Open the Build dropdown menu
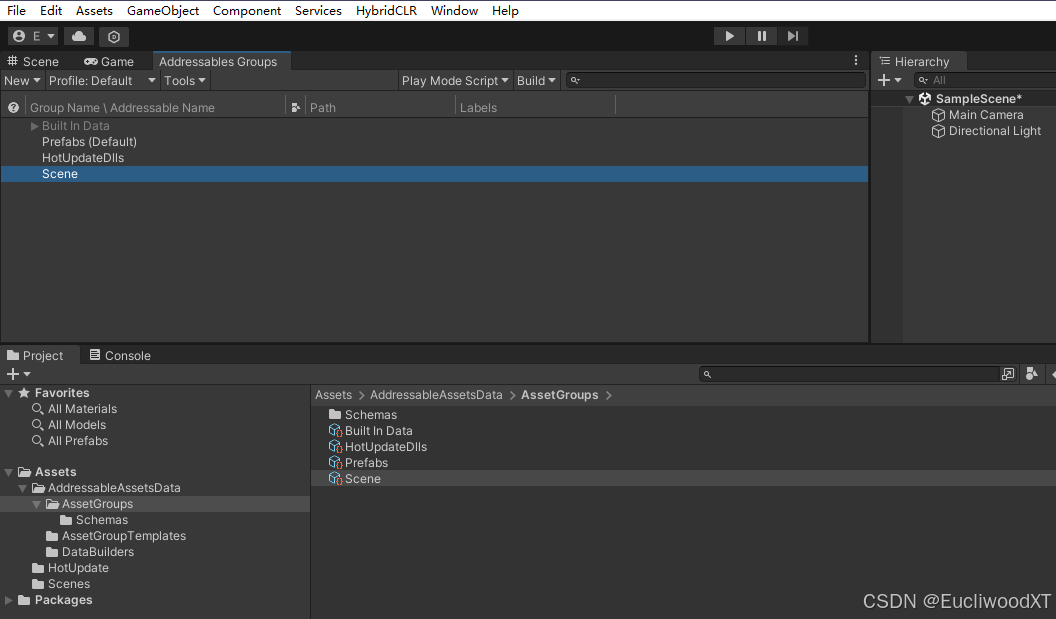The image size is (1056, 619). click(x=536, y=80)
